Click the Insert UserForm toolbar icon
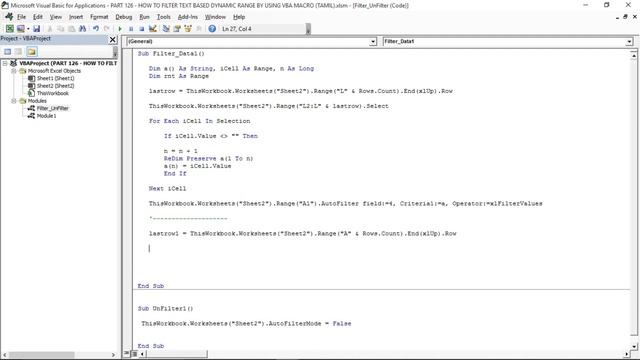 (x=20, y=29)
